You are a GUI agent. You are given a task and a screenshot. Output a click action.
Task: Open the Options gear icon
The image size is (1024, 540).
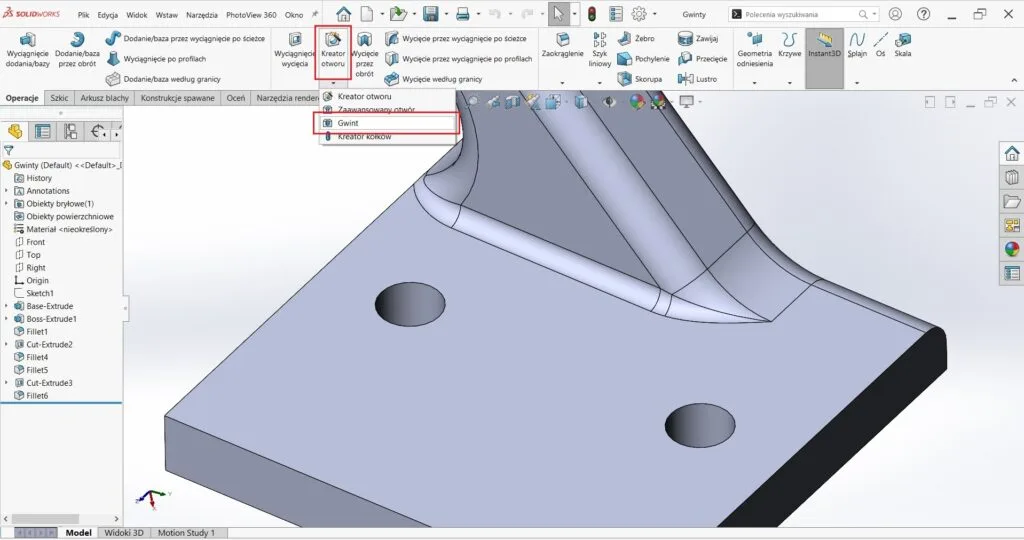[639, 14]
